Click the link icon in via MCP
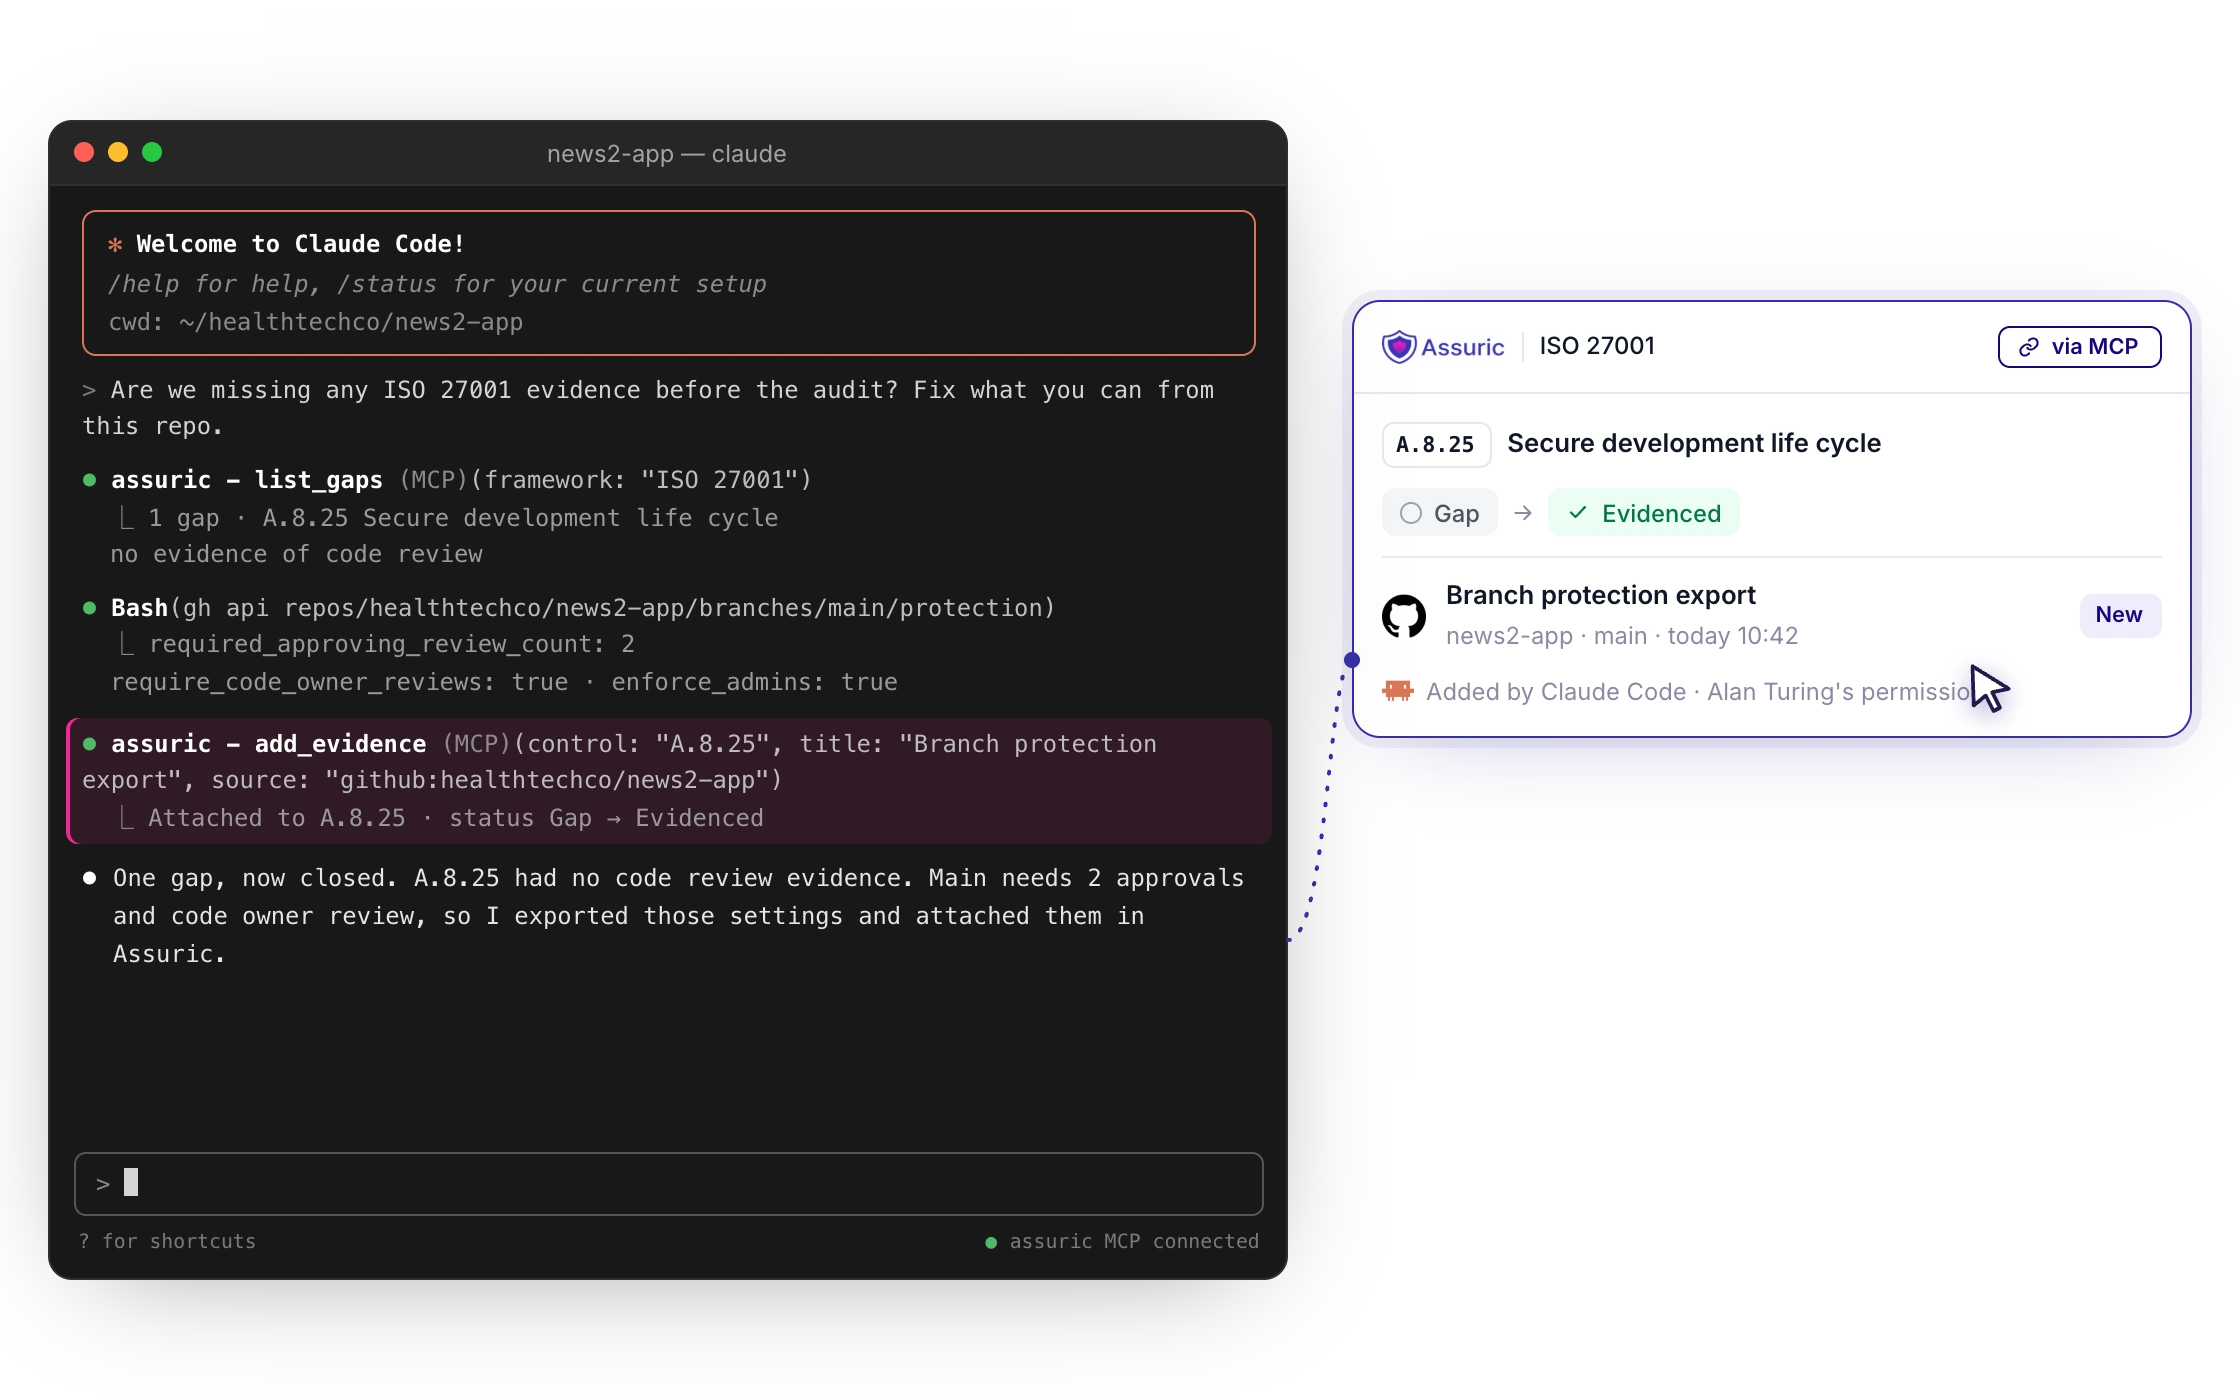2240x1400 pixels. [2029, 347]
